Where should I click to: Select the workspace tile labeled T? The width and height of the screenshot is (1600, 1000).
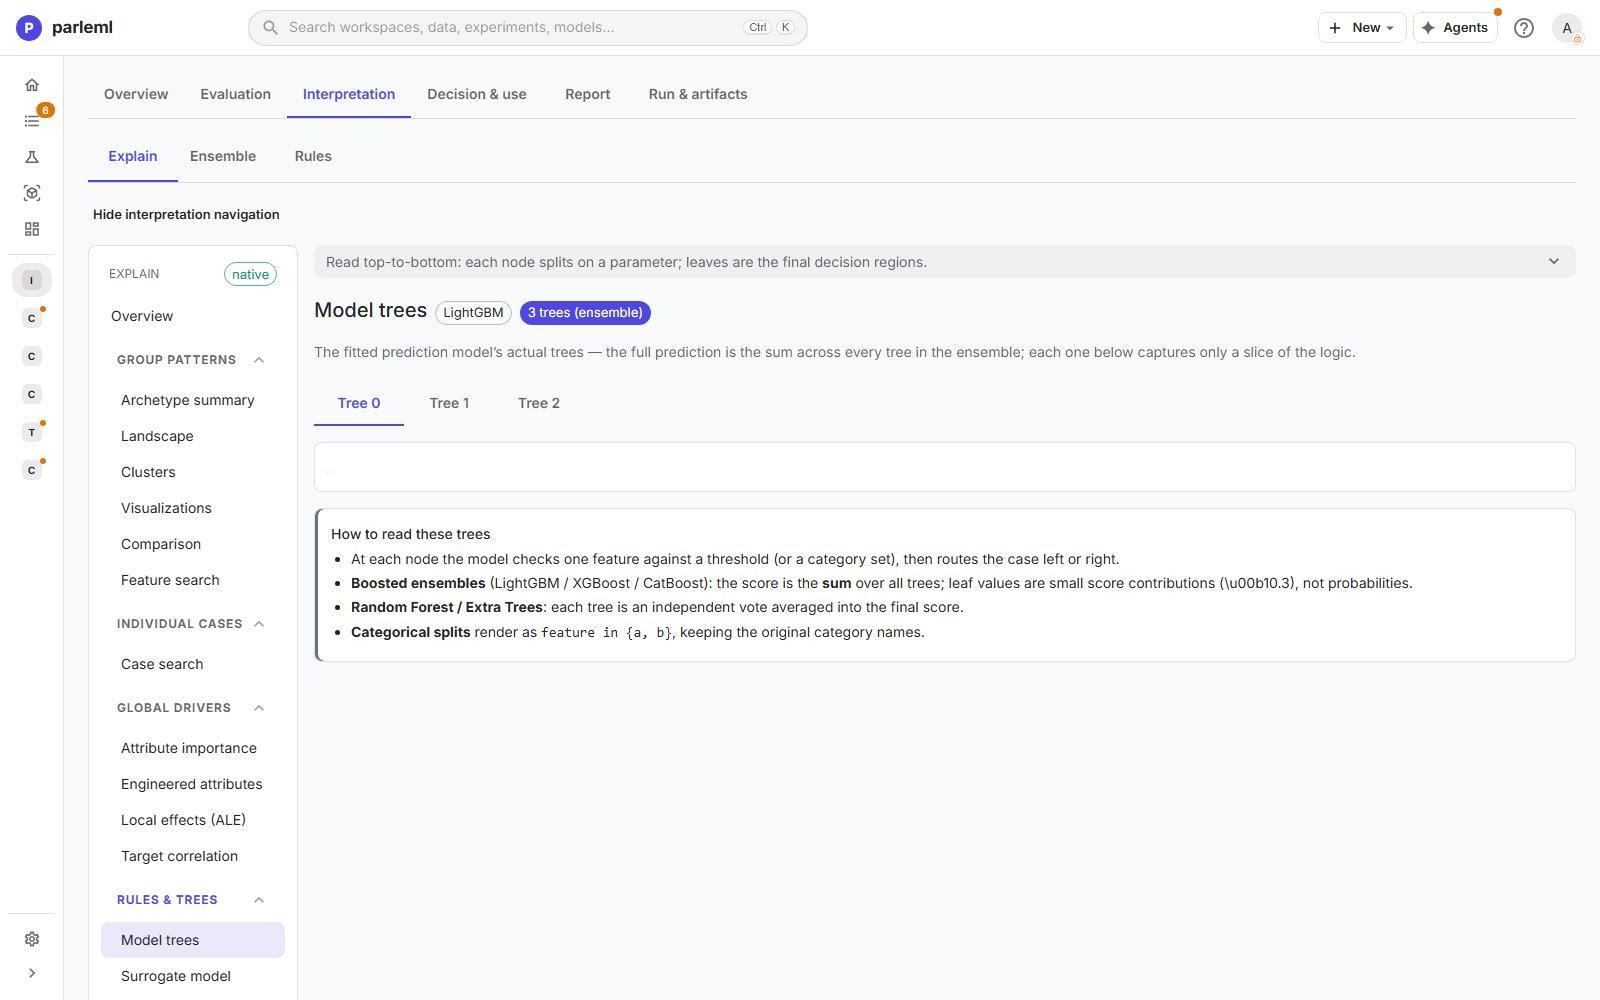(32, 432)
